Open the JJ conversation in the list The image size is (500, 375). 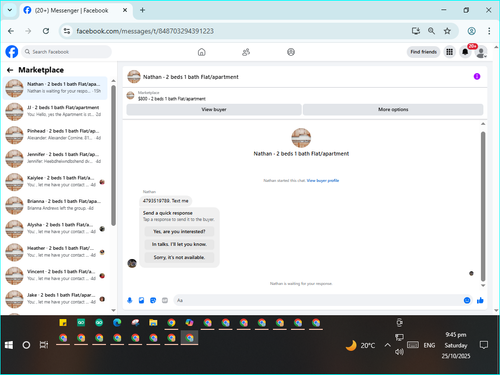click(55, 111)
